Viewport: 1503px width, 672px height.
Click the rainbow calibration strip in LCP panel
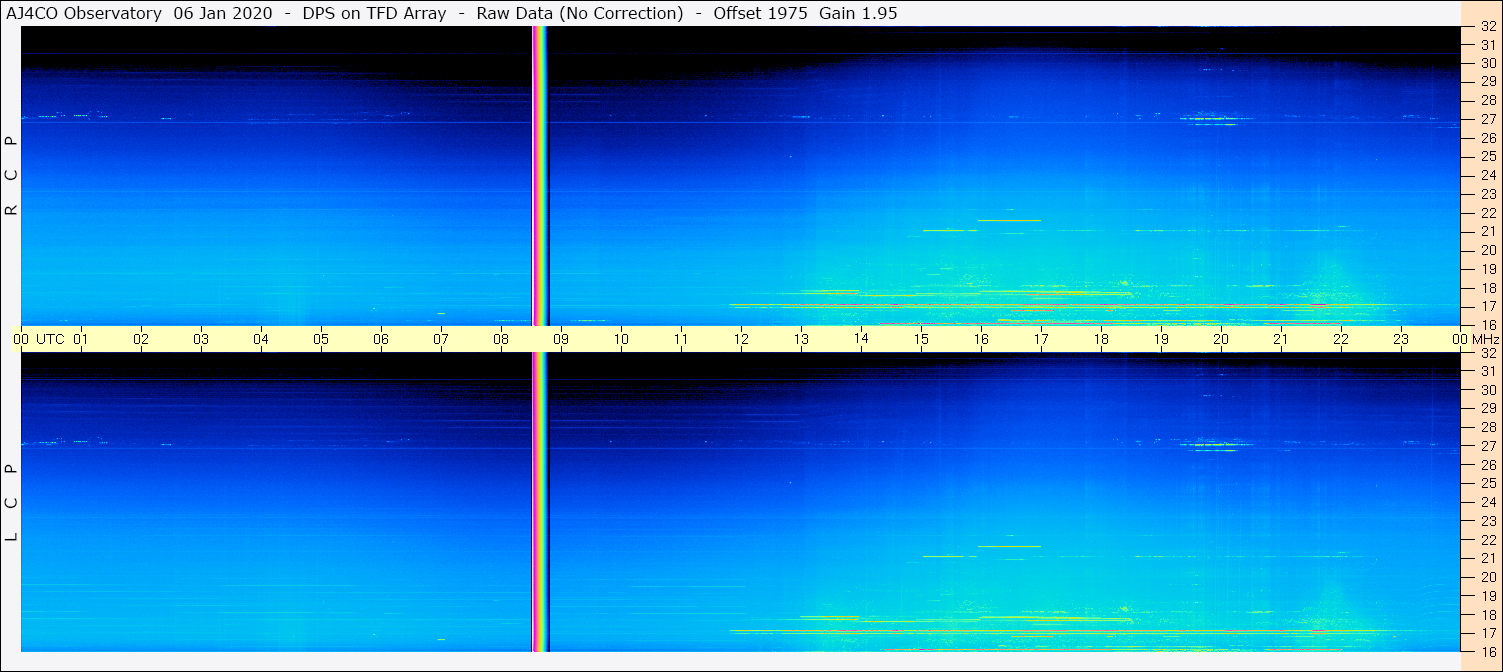coord(540,502)
